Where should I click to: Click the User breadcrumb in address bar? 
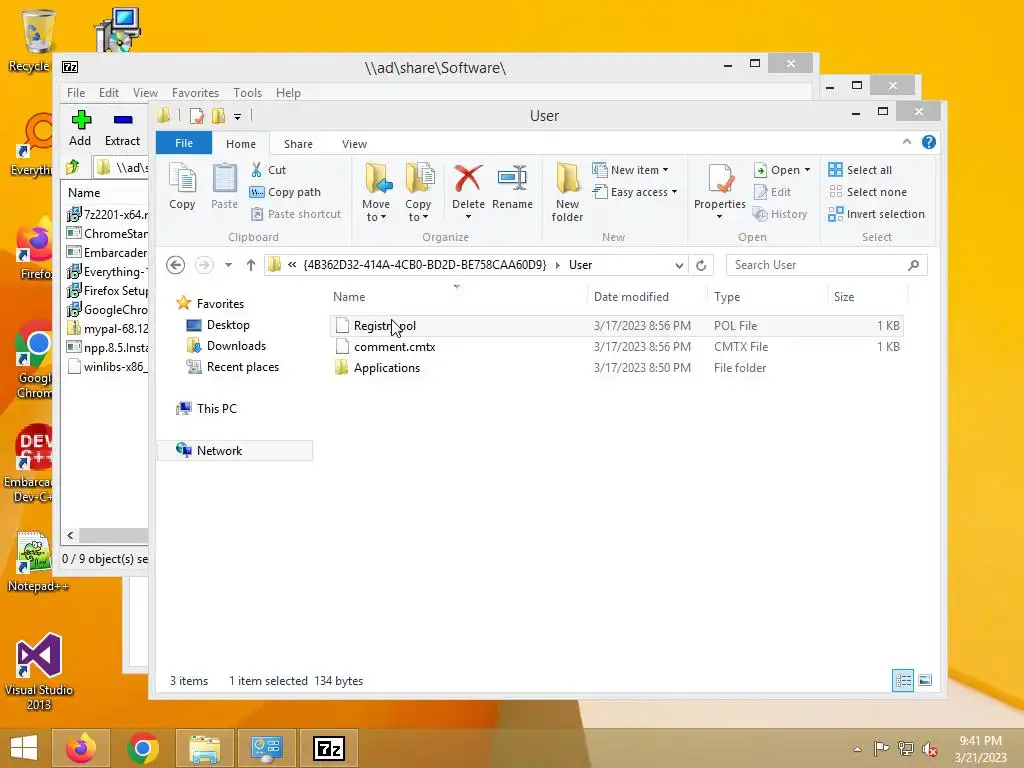pyautogui.click(x=580, y=265)
